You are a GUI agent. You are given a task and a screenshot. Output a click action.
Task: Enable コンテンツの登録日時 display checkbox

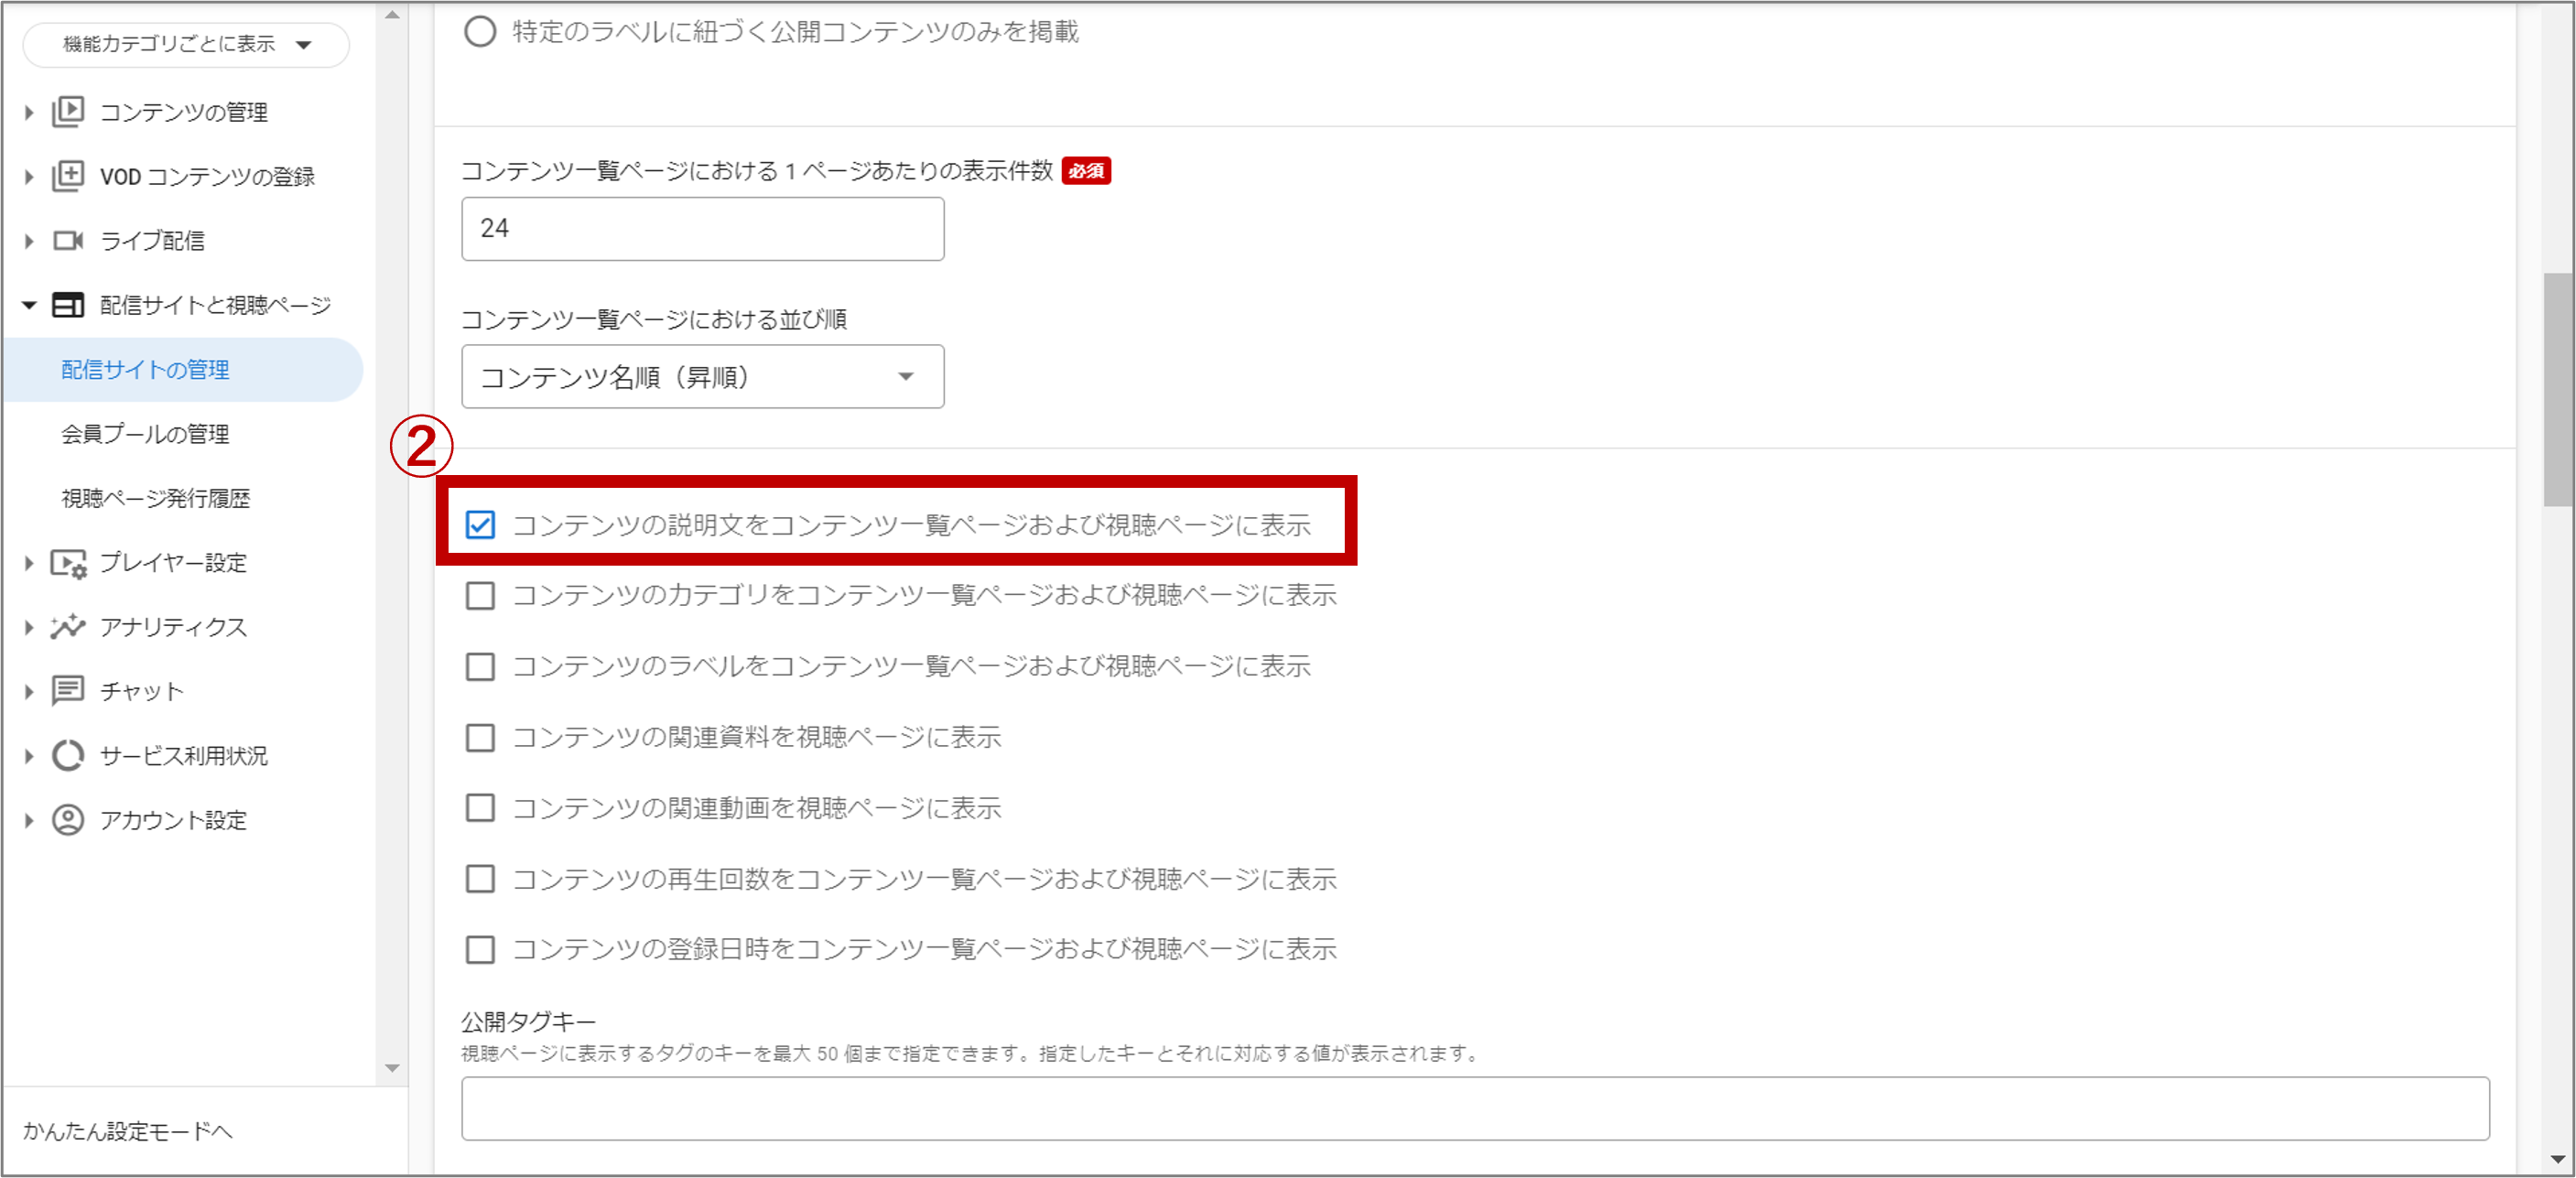pos(480,949)
